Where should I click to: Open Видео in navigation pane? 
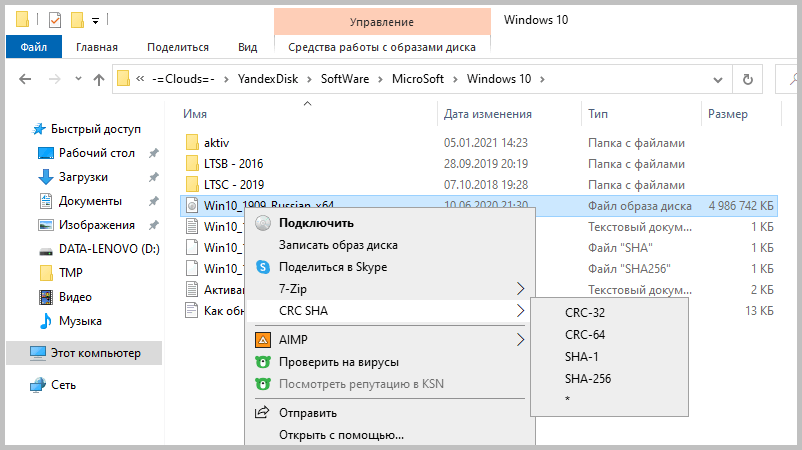(75, 297)
